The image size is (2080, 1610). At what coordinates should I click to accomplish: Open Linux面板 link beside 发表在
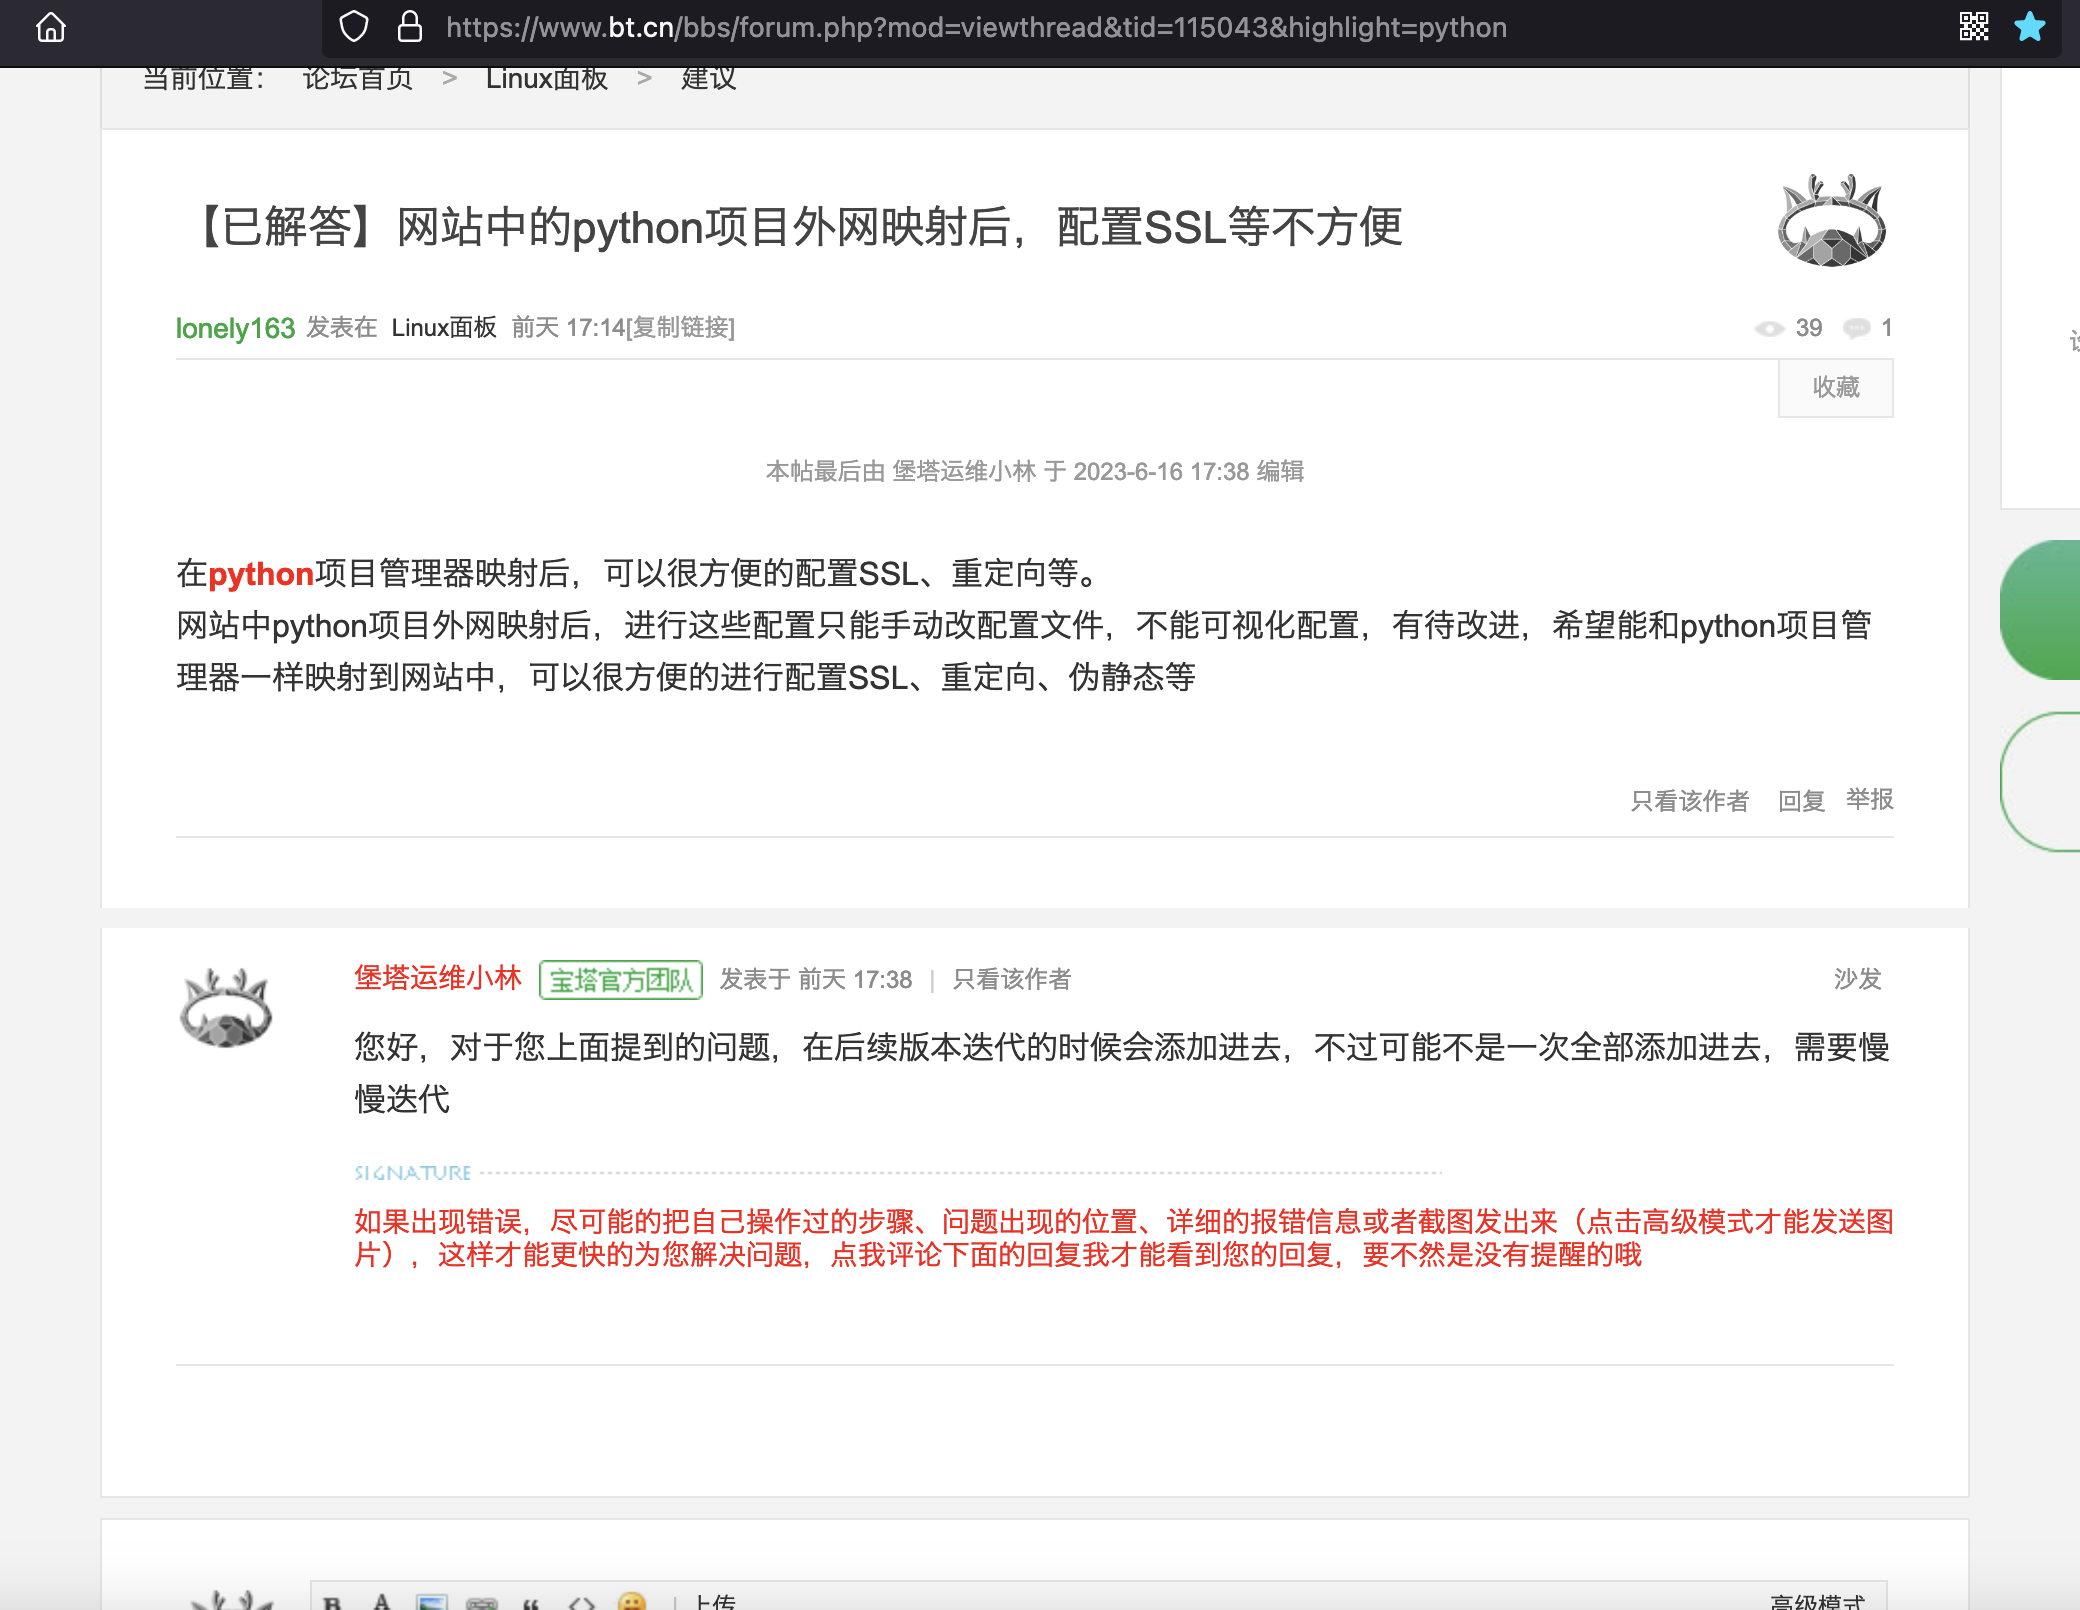coord(444,328)
